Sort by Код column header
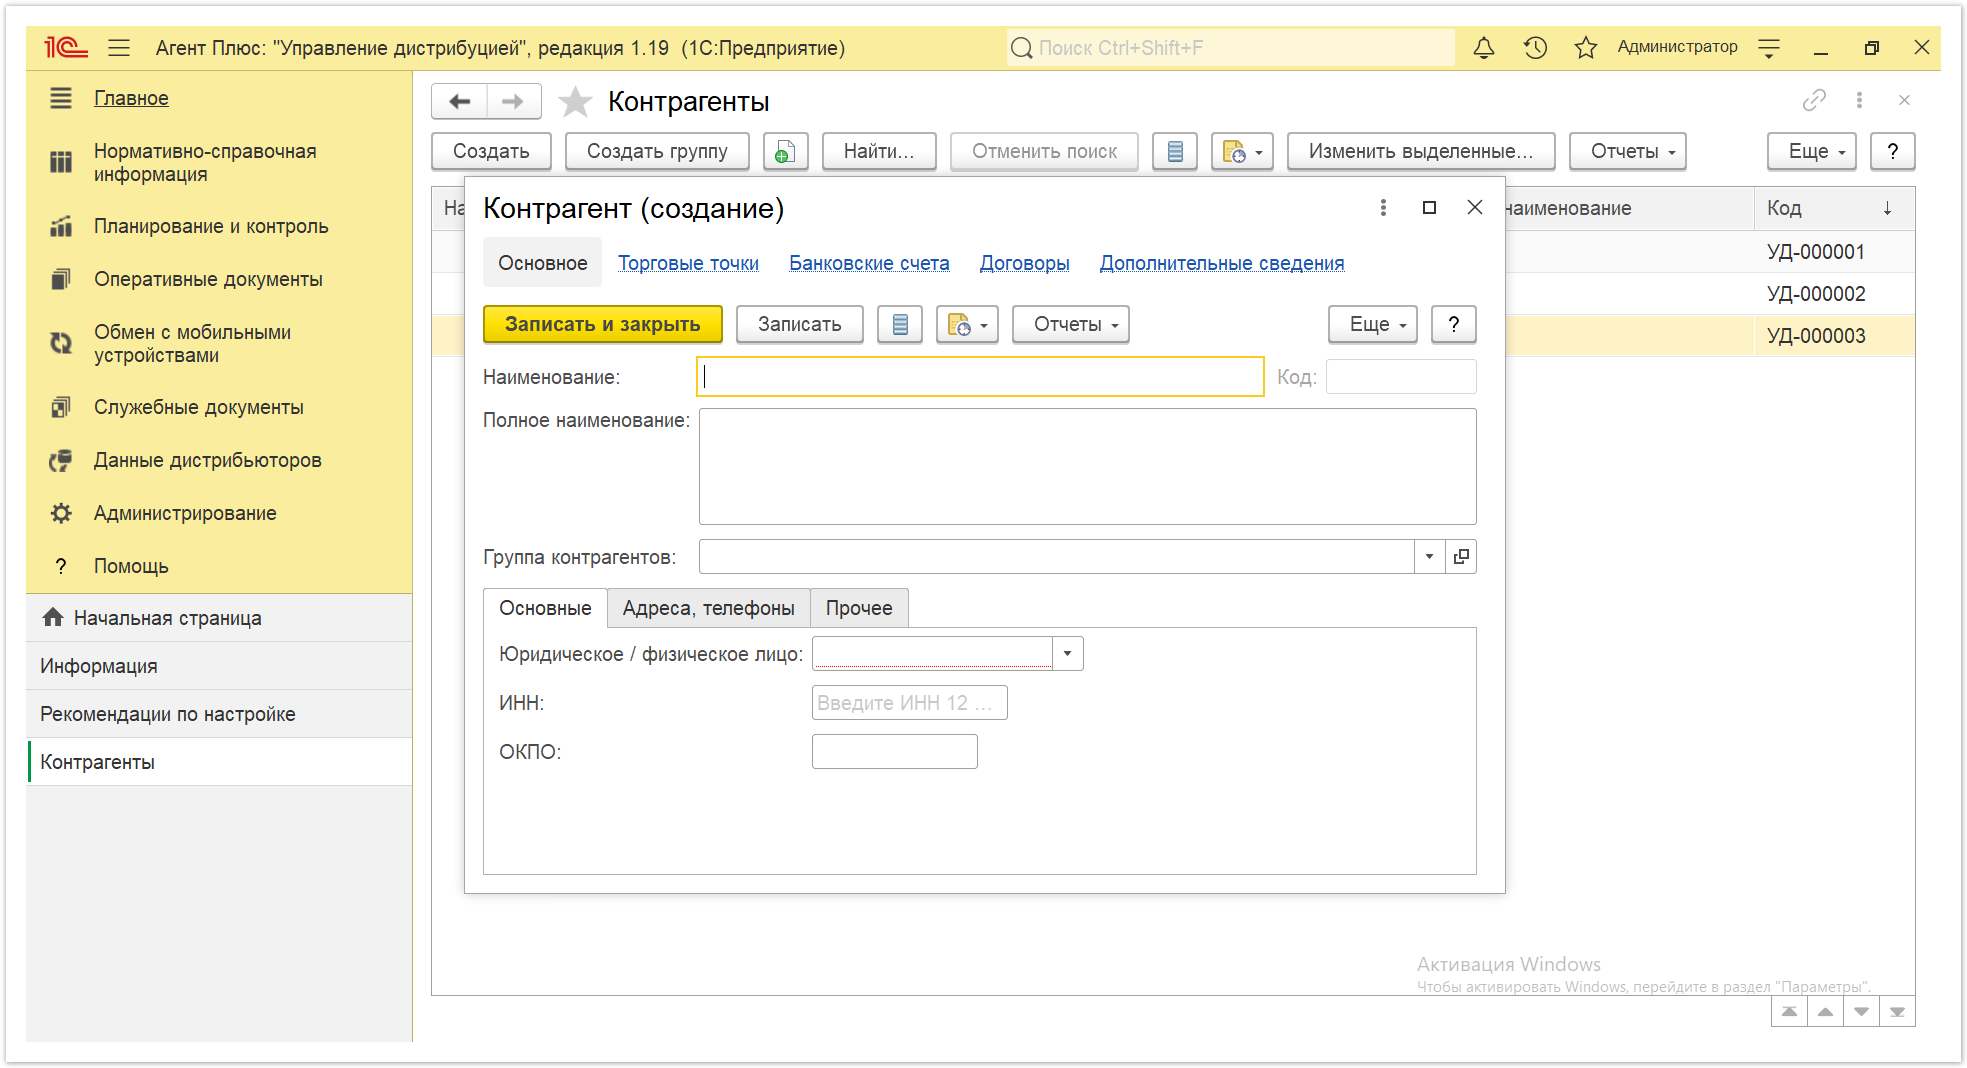 (x=1834, y=208)
